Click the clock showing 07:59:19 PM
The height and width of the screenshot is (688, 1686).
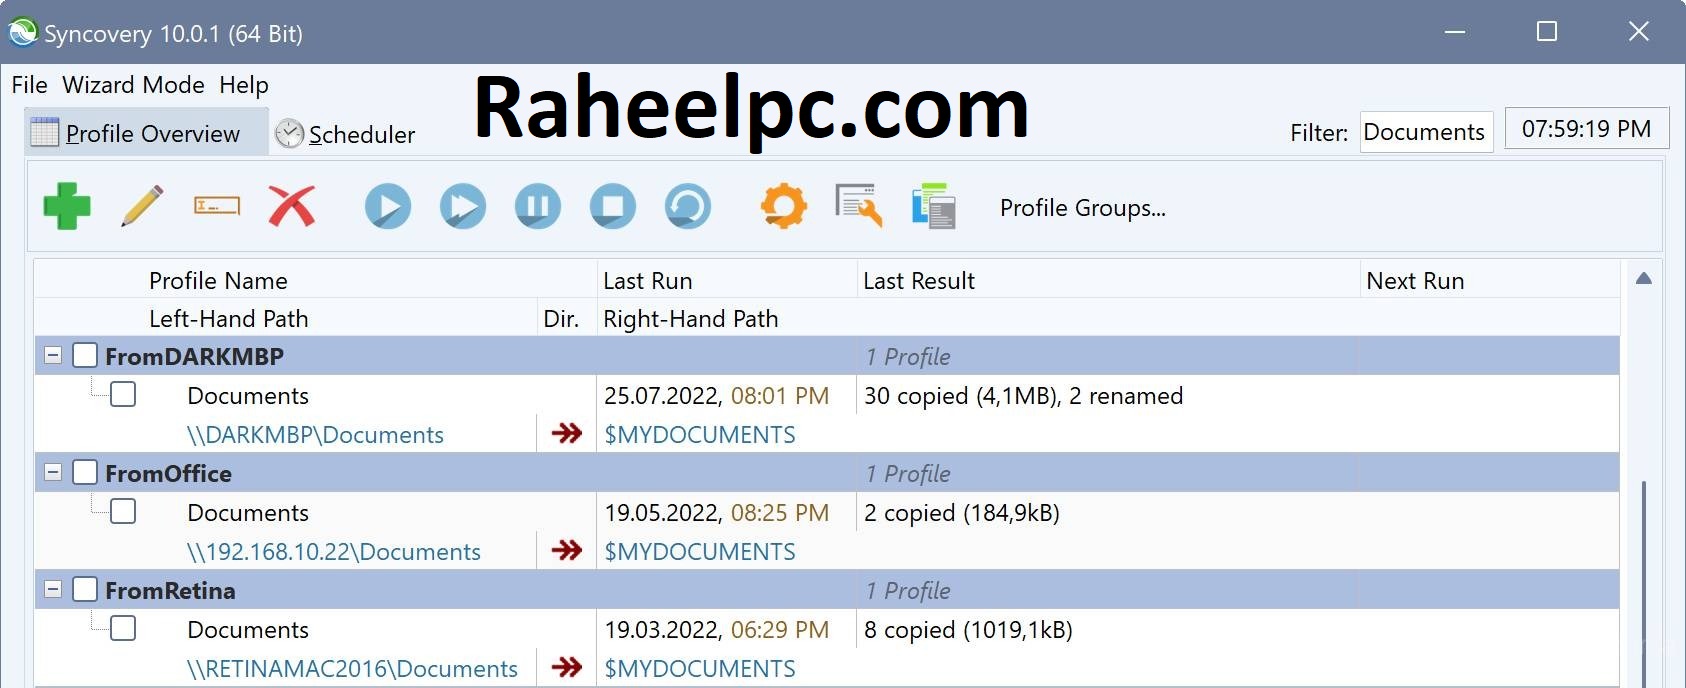pos(1587,129)
